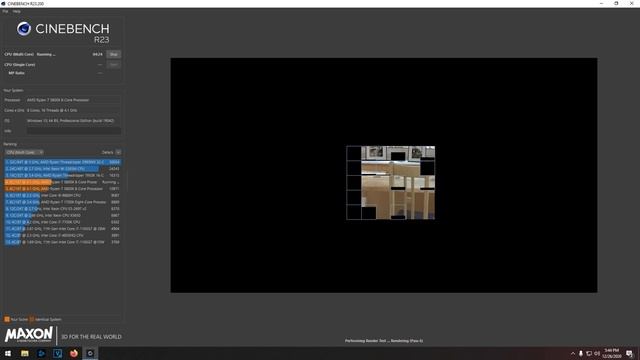
Task: Open the taskbar app next to File Explorer
Action: pos(41,353)
